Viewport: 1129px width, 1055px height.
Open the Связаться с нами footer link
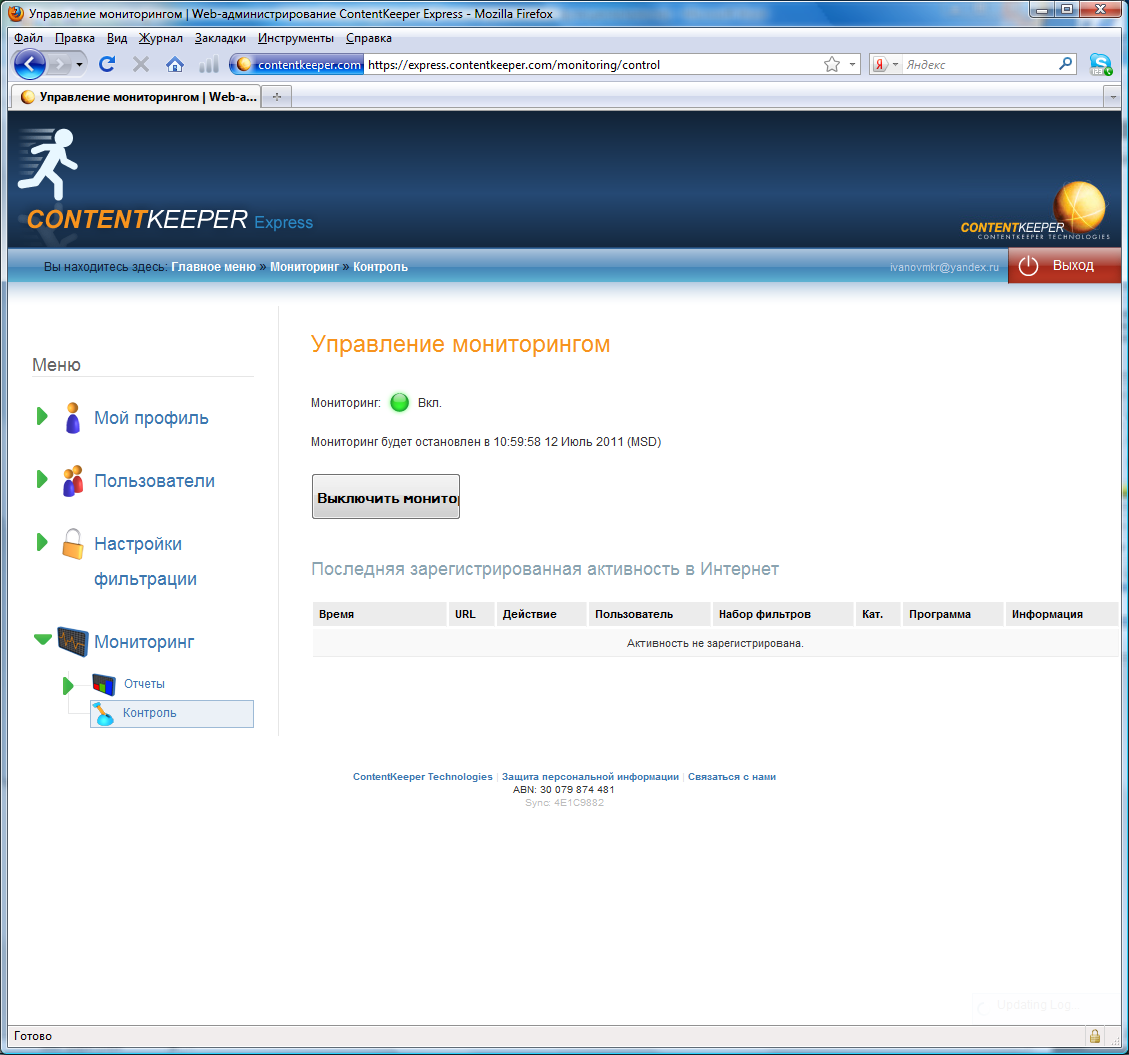(732, 777)
